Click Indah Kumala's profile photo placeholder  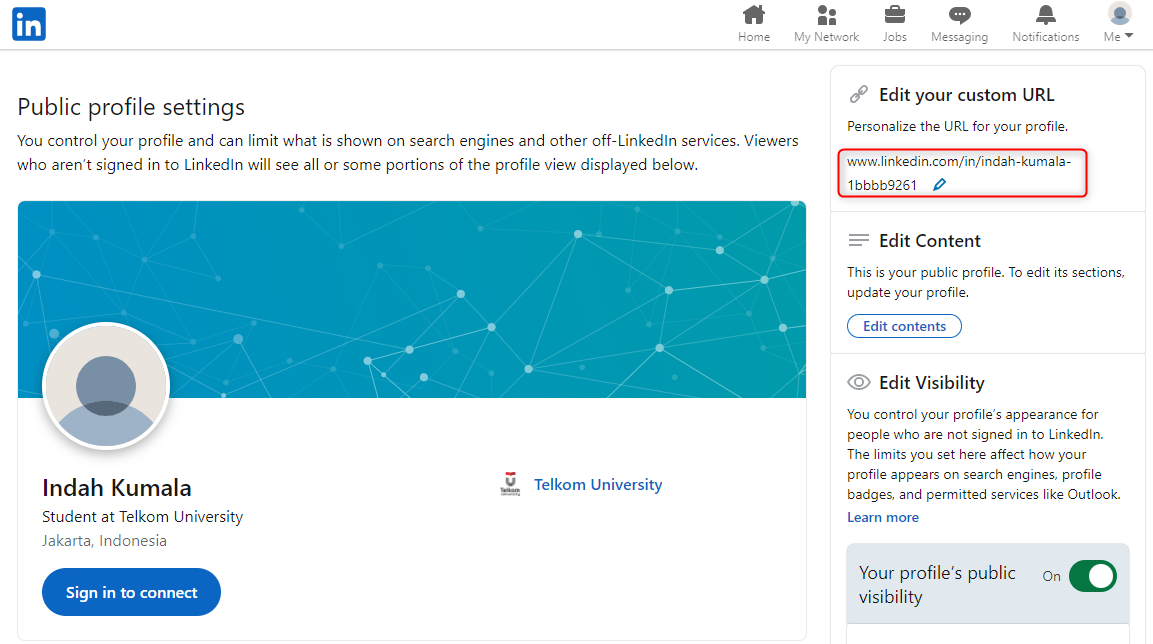106,385
